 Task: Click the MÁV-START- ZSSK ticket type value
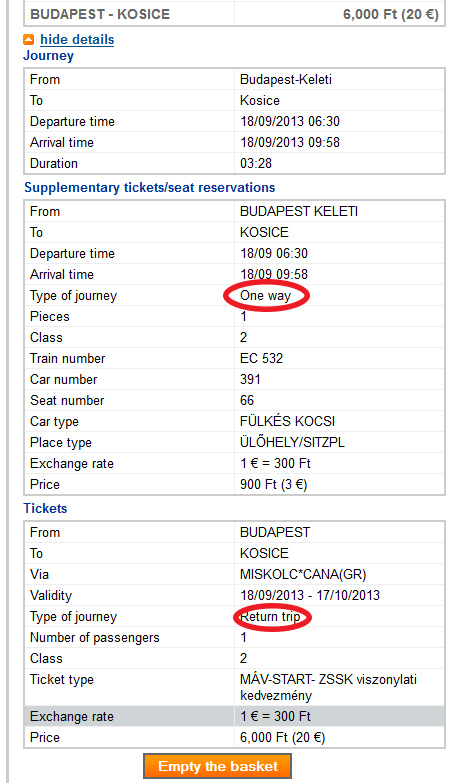(x=328, y=687)
